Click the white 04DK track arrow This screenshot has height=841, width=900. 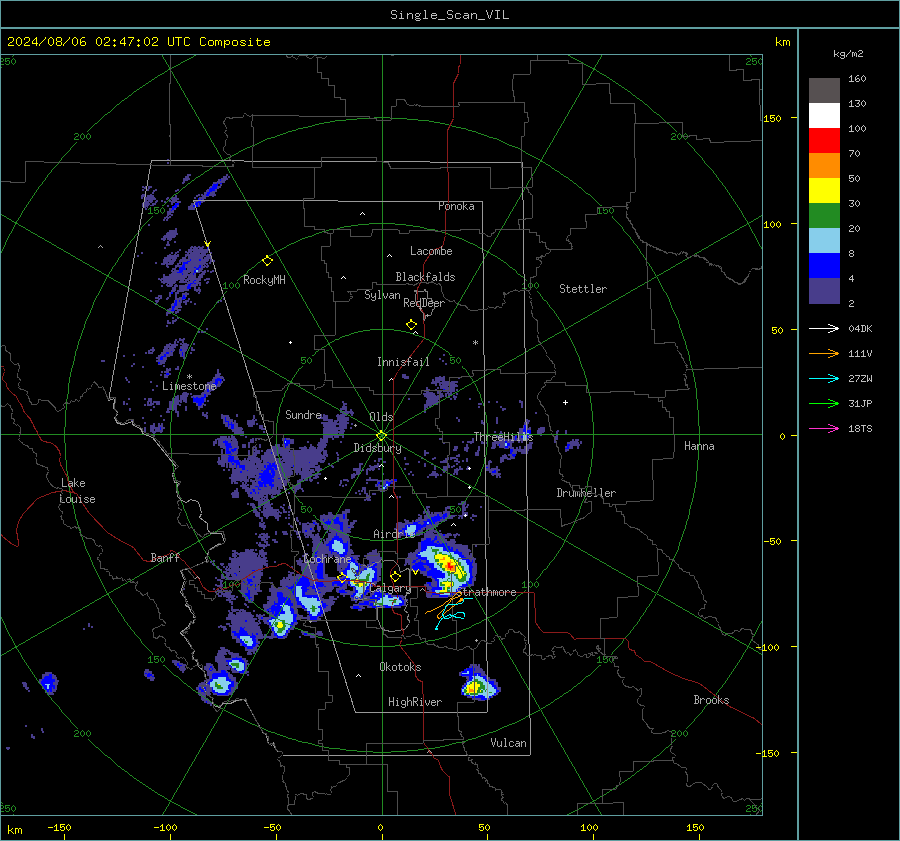point(824,328)
